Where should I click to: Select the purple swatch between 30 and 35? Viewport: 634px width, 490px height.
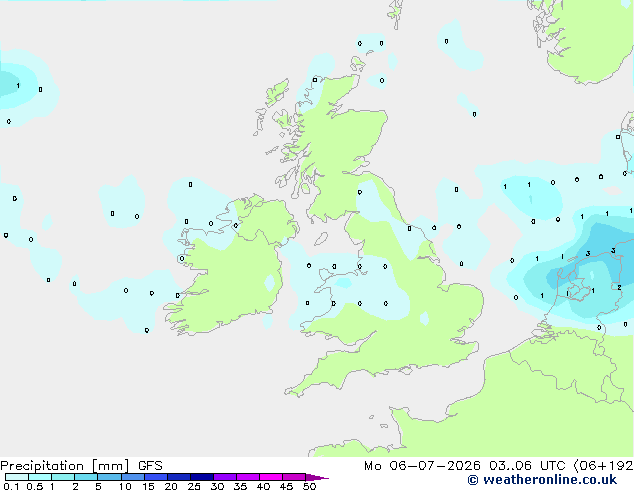coord(225,477)
